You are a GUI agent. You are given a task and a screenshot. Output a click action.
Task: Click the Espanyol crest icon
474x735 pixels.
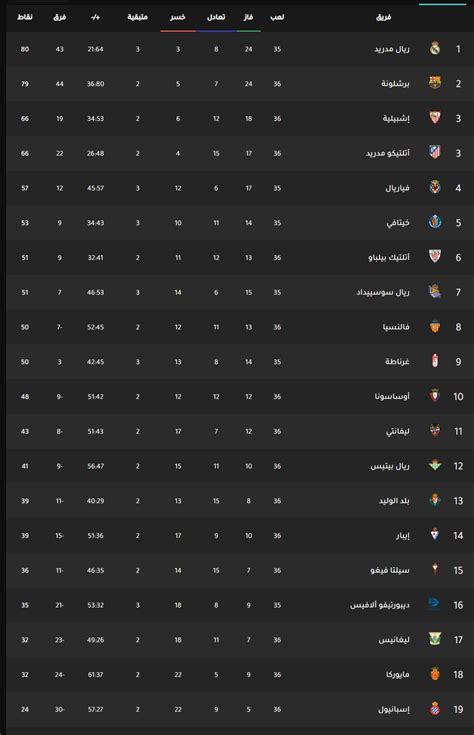[435, 709]
